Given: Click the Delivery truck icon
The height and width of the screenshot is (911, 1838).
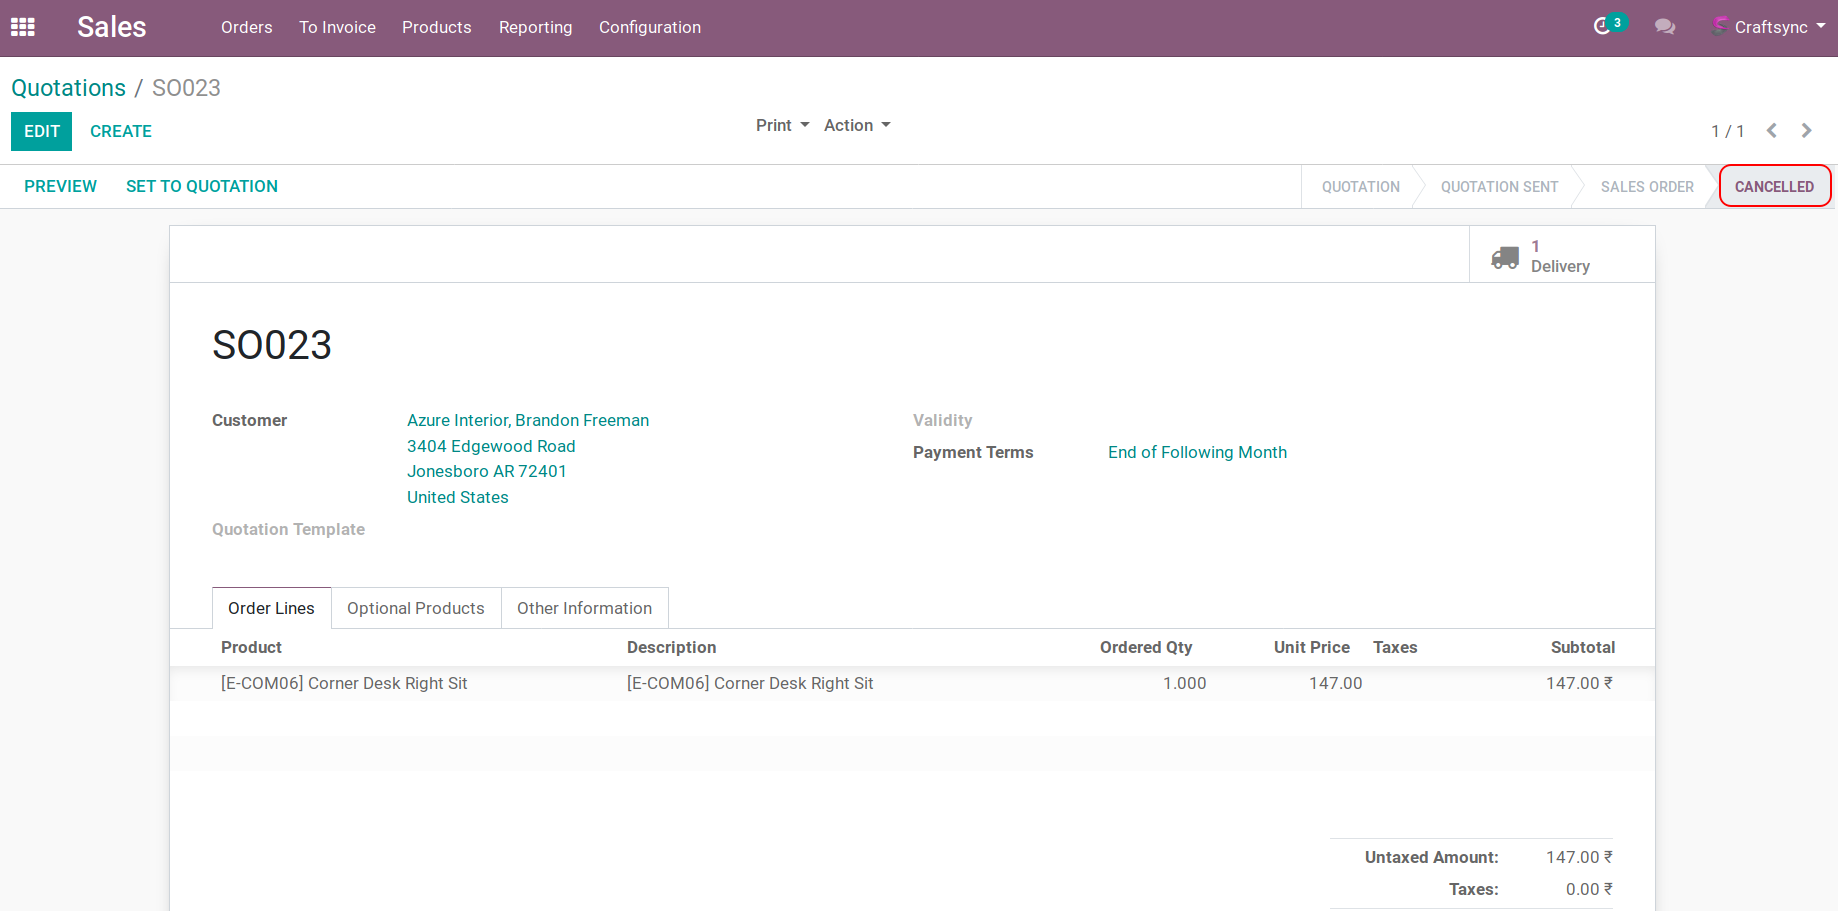Looking at the screenshot, I should click(x=1505, y=257).
